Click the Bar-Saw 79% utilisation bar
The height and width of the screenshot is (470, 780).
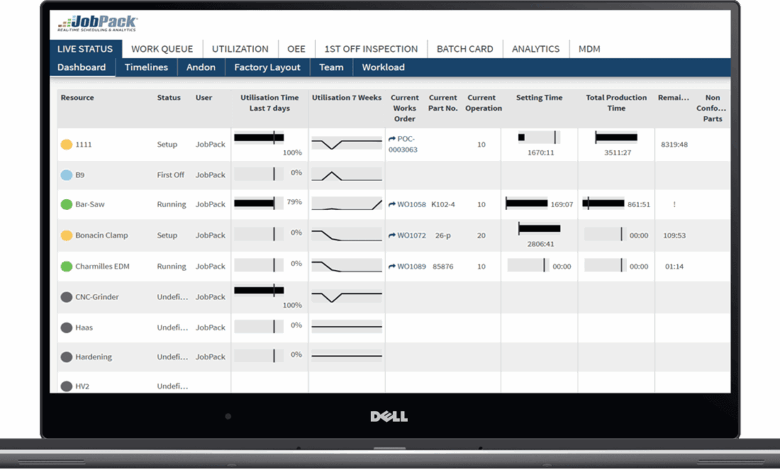(258, 203)
